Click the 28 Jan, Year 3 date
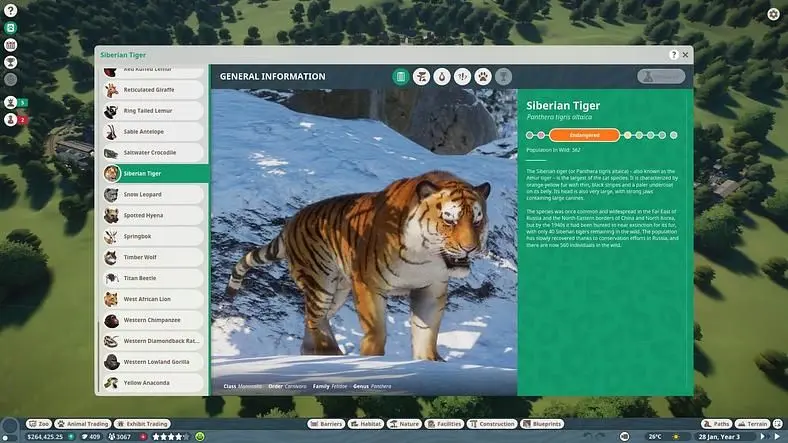 point(719,437)
